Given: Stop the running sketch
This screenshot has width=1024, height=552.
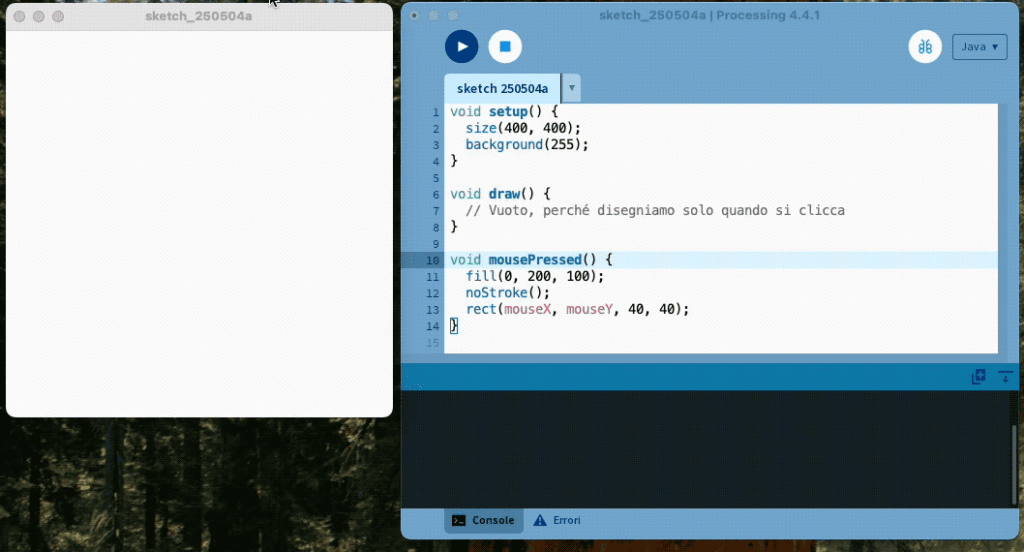Looking at the screenshot, I should [x=505, y=46].
